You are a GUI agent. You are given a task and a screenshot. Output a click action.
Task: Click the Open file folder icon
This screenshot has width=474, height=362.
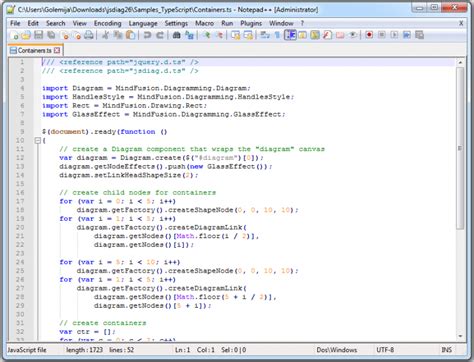pos(26,35)
